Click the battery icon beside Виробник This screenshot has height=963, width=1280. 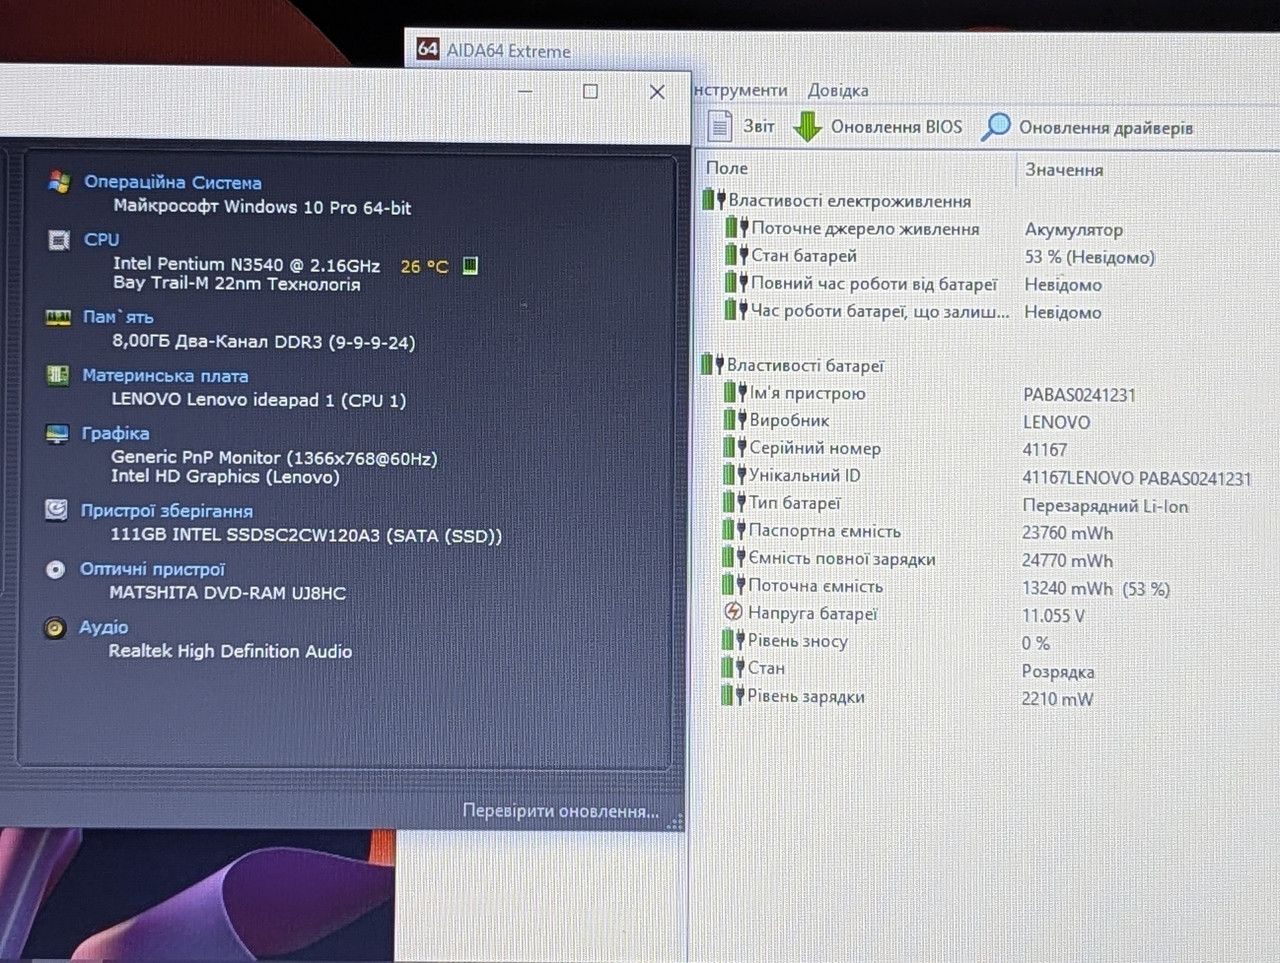[736, 419]
